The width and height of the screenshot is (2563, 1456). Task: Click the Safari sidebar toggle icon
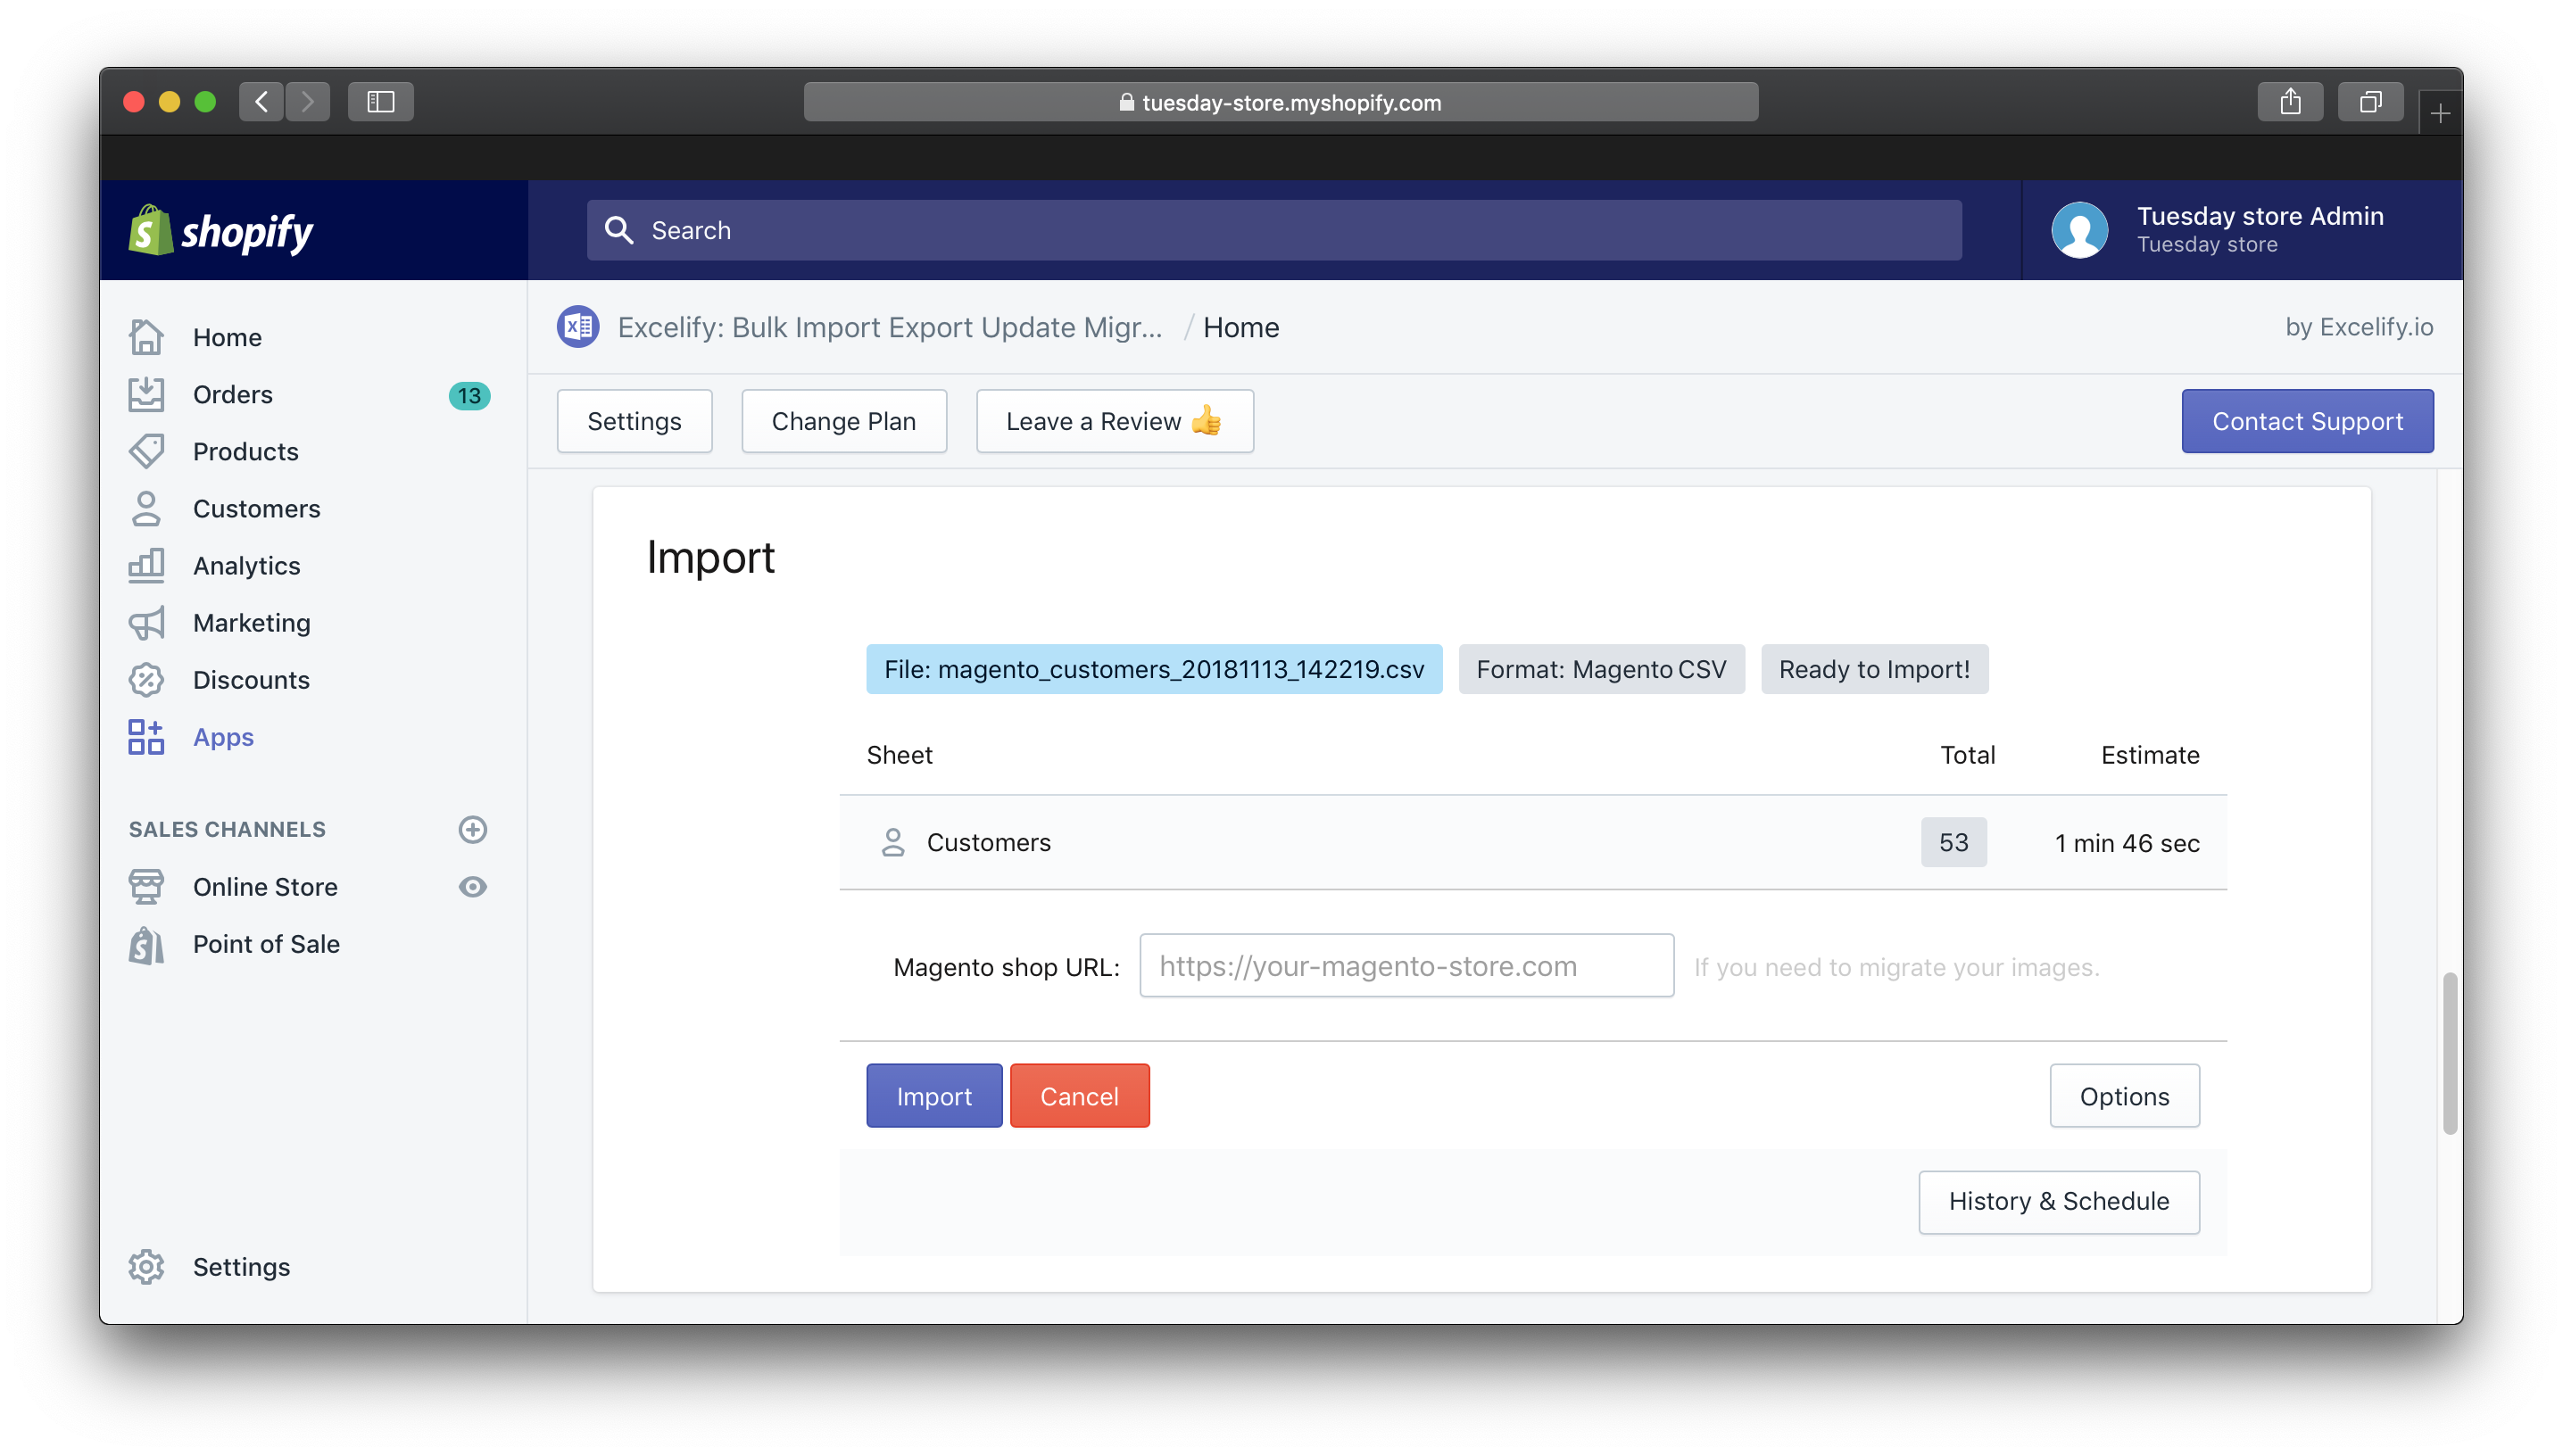[x=380, y=102]
